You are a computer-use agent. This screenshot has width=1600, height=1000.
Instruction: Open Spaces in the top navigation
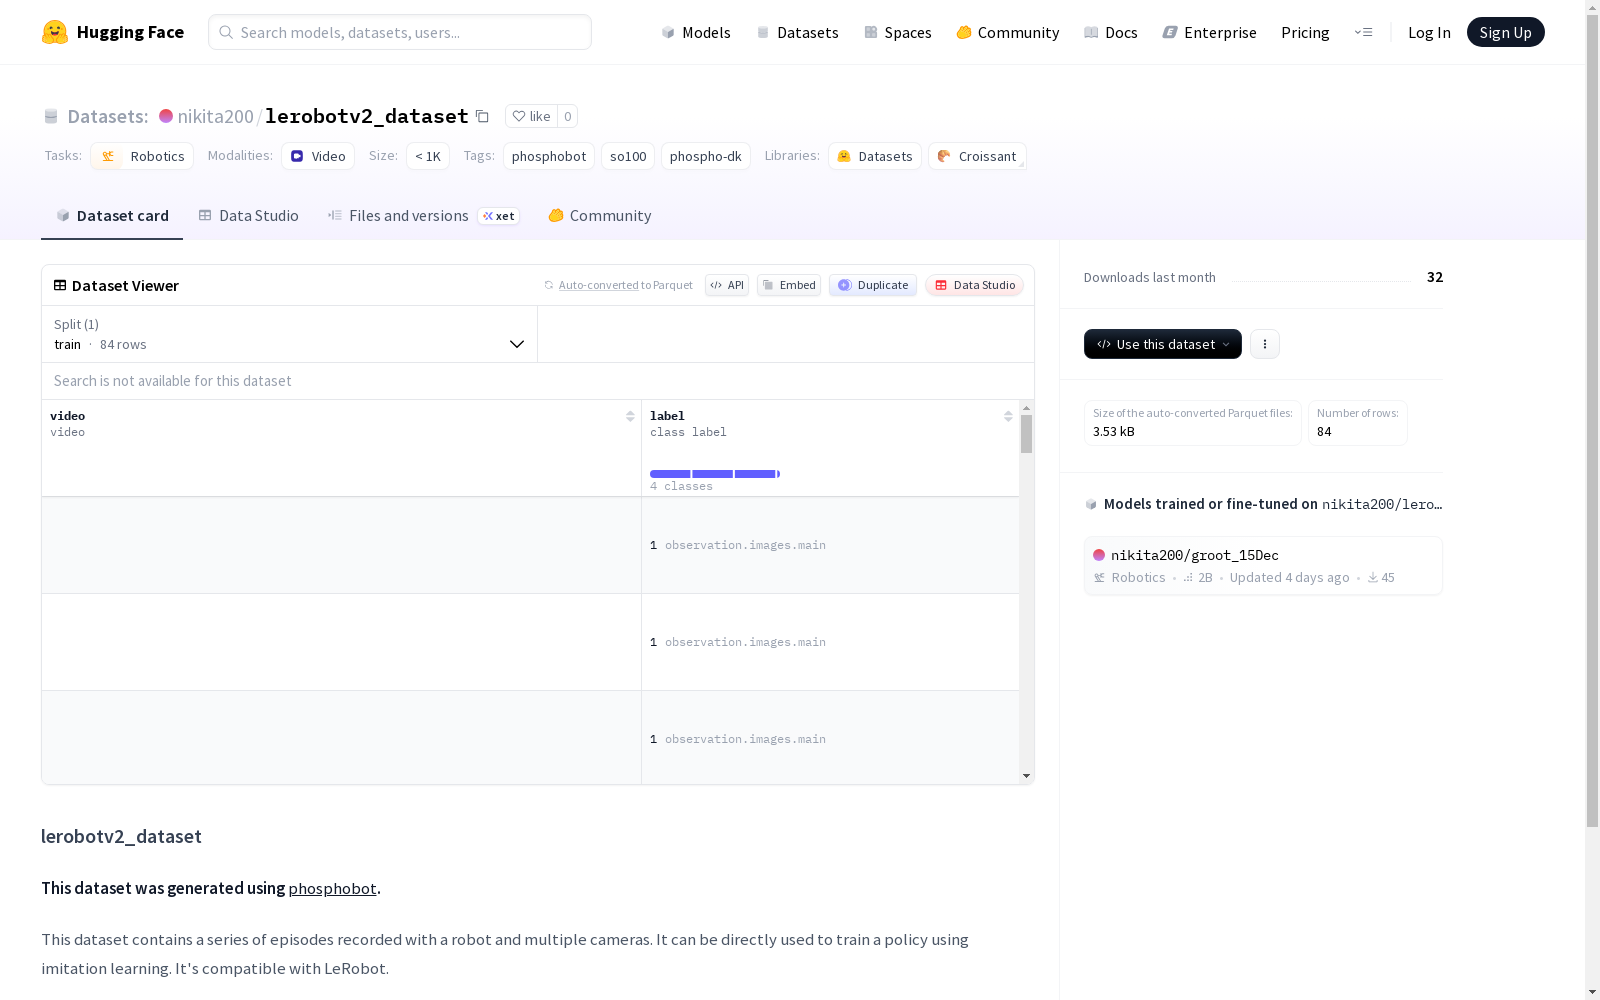pos(898,32)
